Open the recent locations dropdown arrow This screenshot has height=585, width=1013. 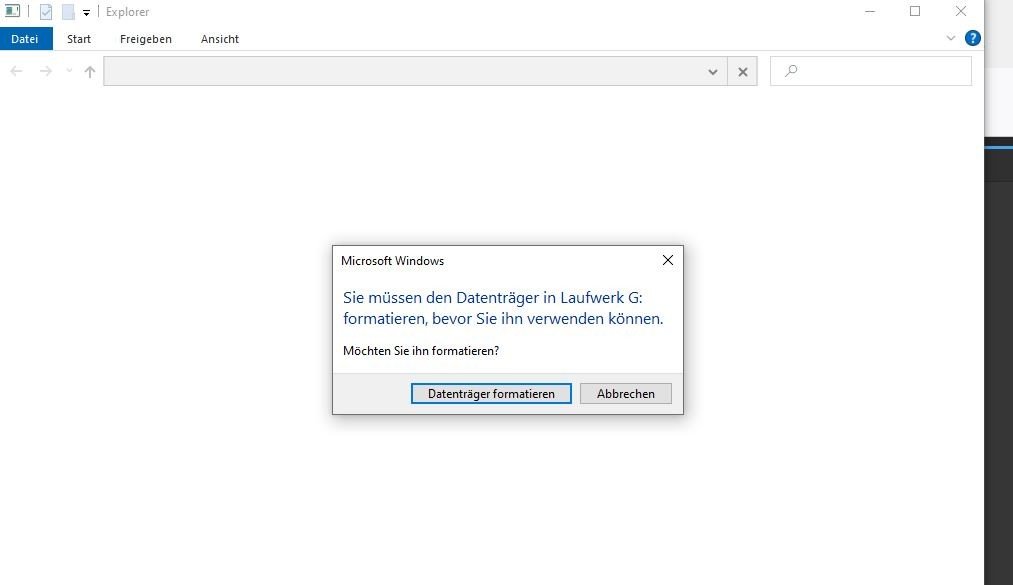coord(68,71)
